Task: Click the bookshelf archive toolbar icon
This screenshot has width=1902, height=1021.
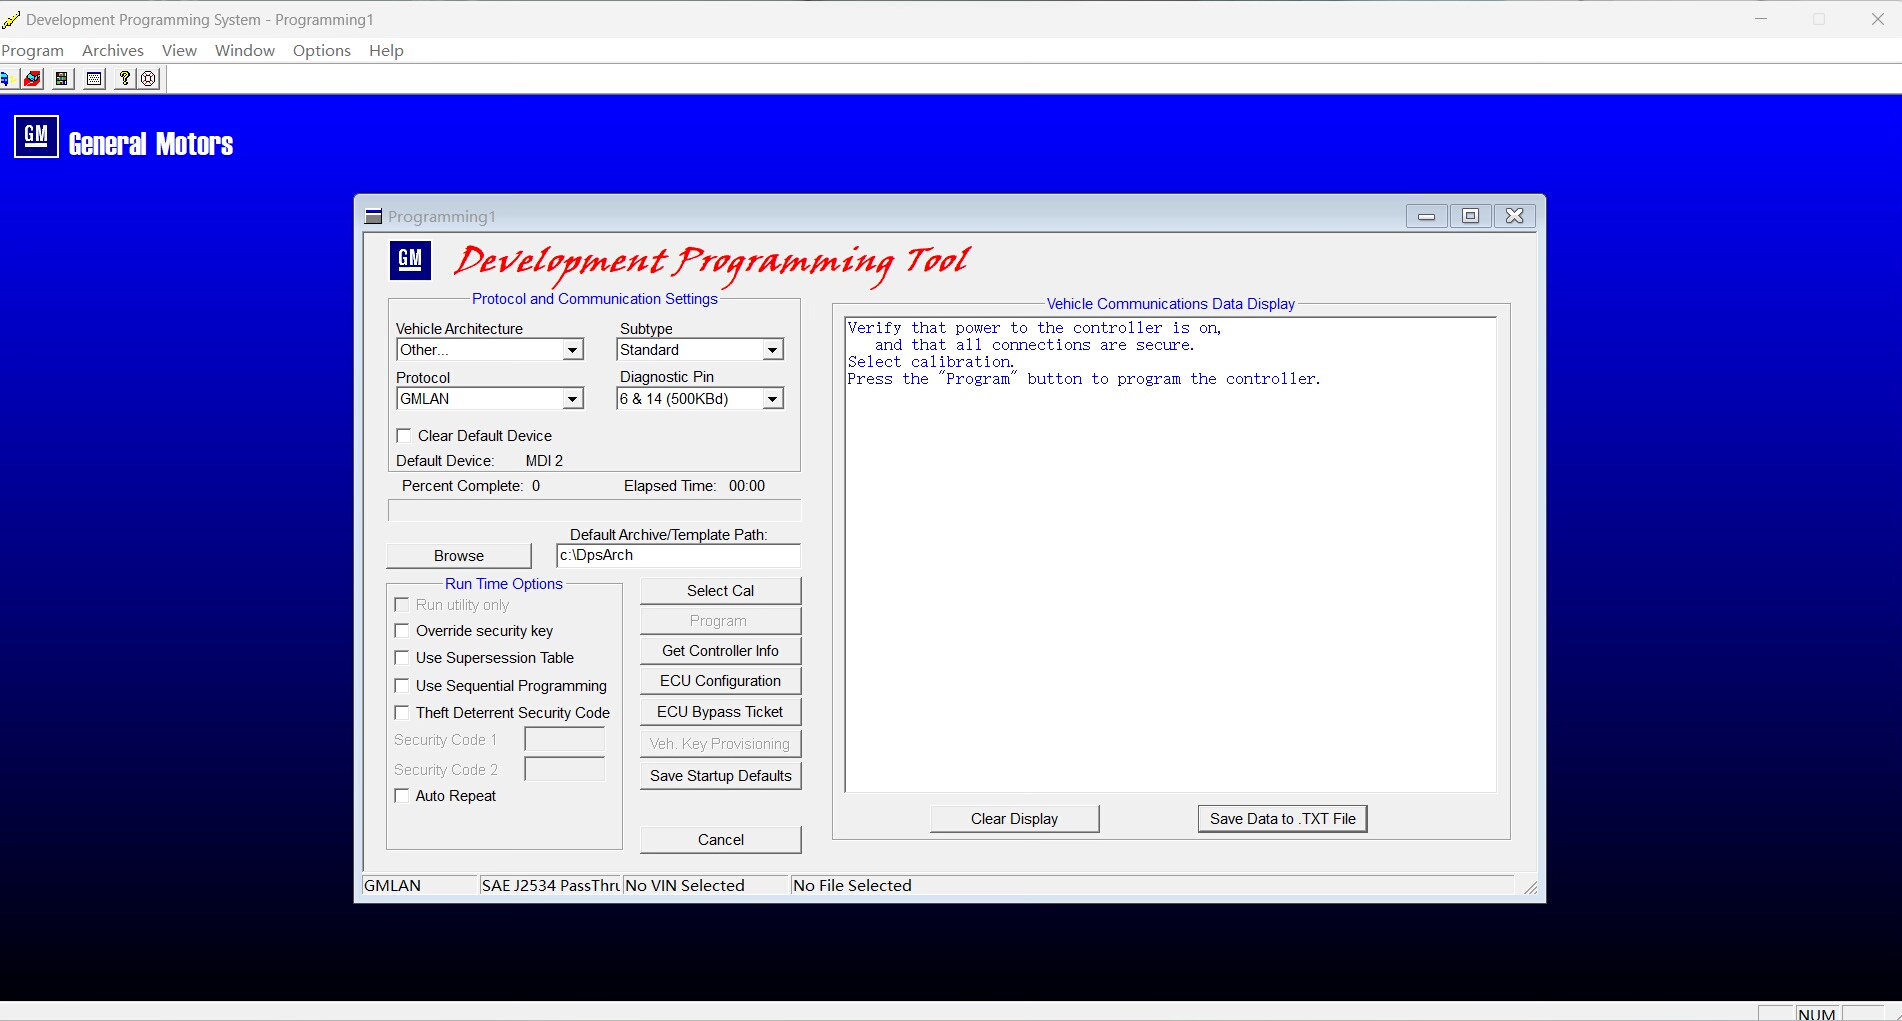Action: tap(62, 79)
